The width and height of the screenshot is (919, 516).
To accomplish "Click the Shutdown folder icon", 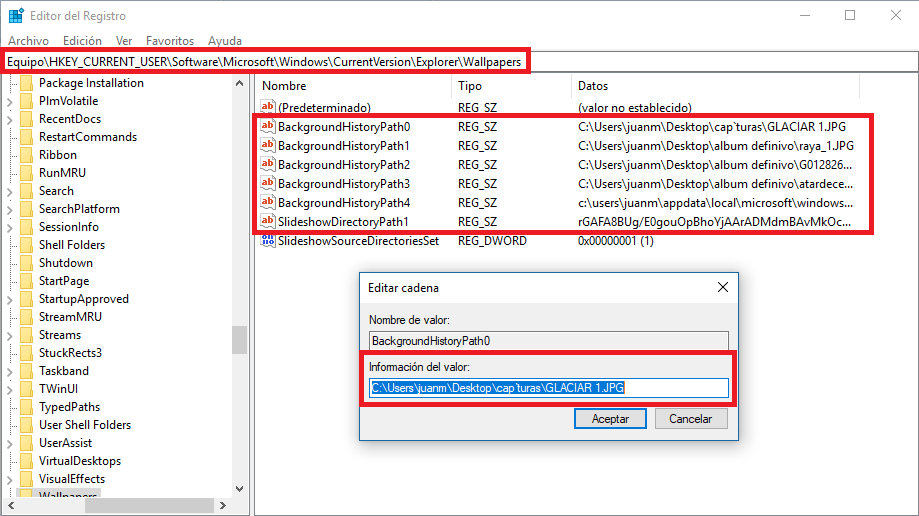I will (26, 263).
